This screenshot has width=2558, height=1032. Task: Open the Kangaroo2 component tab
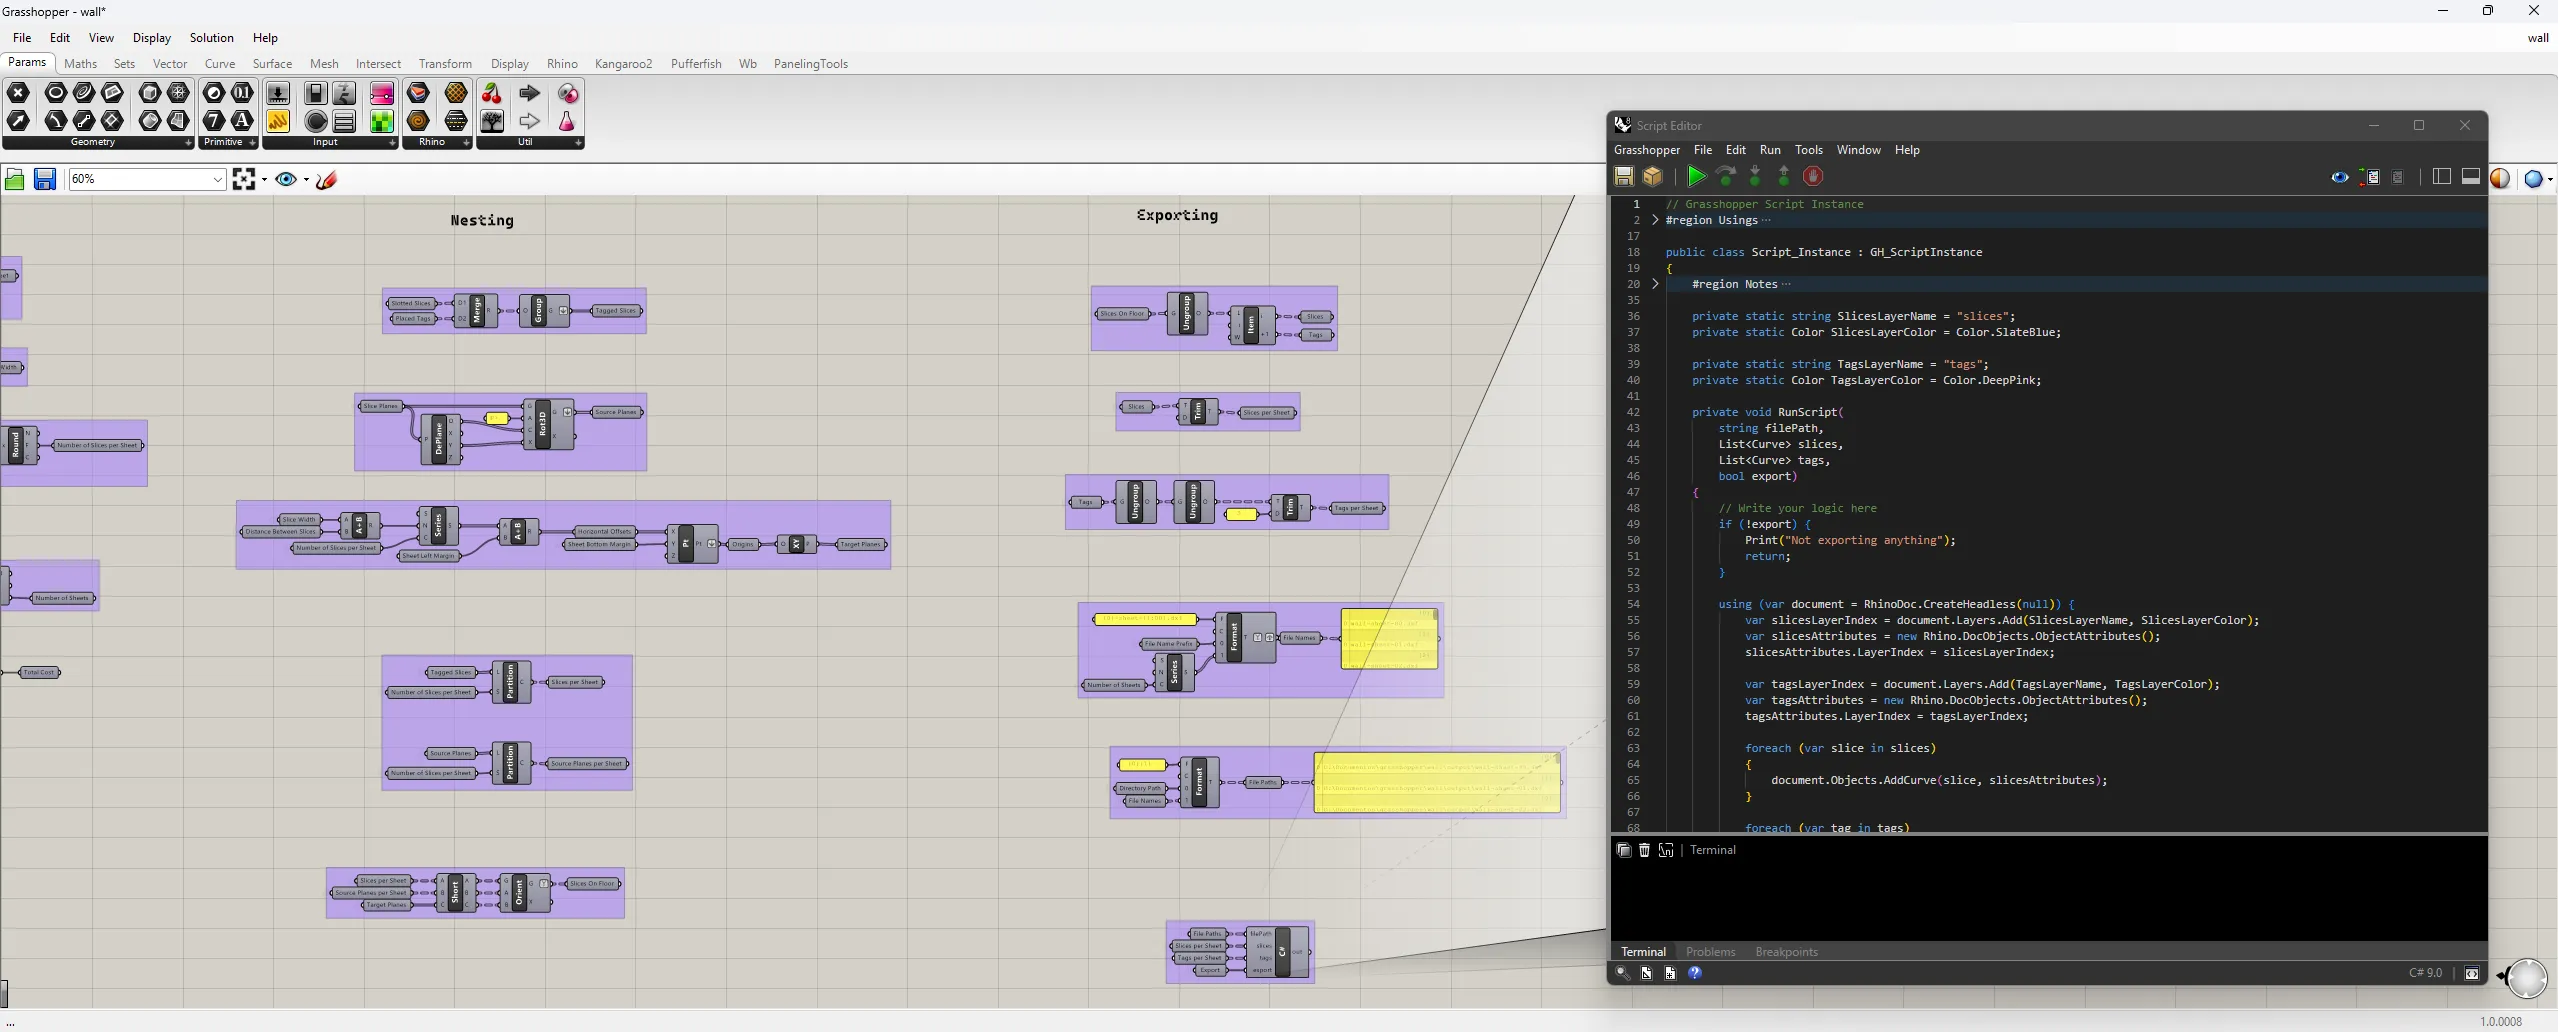point(623,64)
